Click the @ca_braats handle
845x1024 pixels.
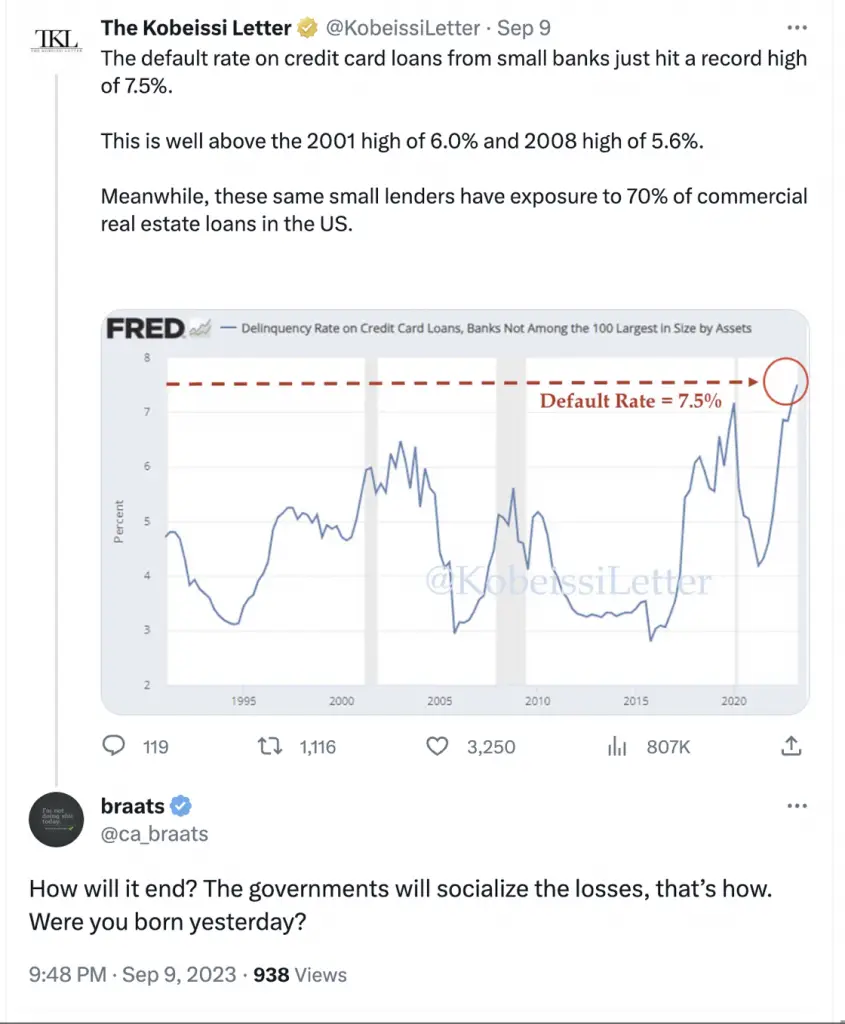(x=155, y=834)
